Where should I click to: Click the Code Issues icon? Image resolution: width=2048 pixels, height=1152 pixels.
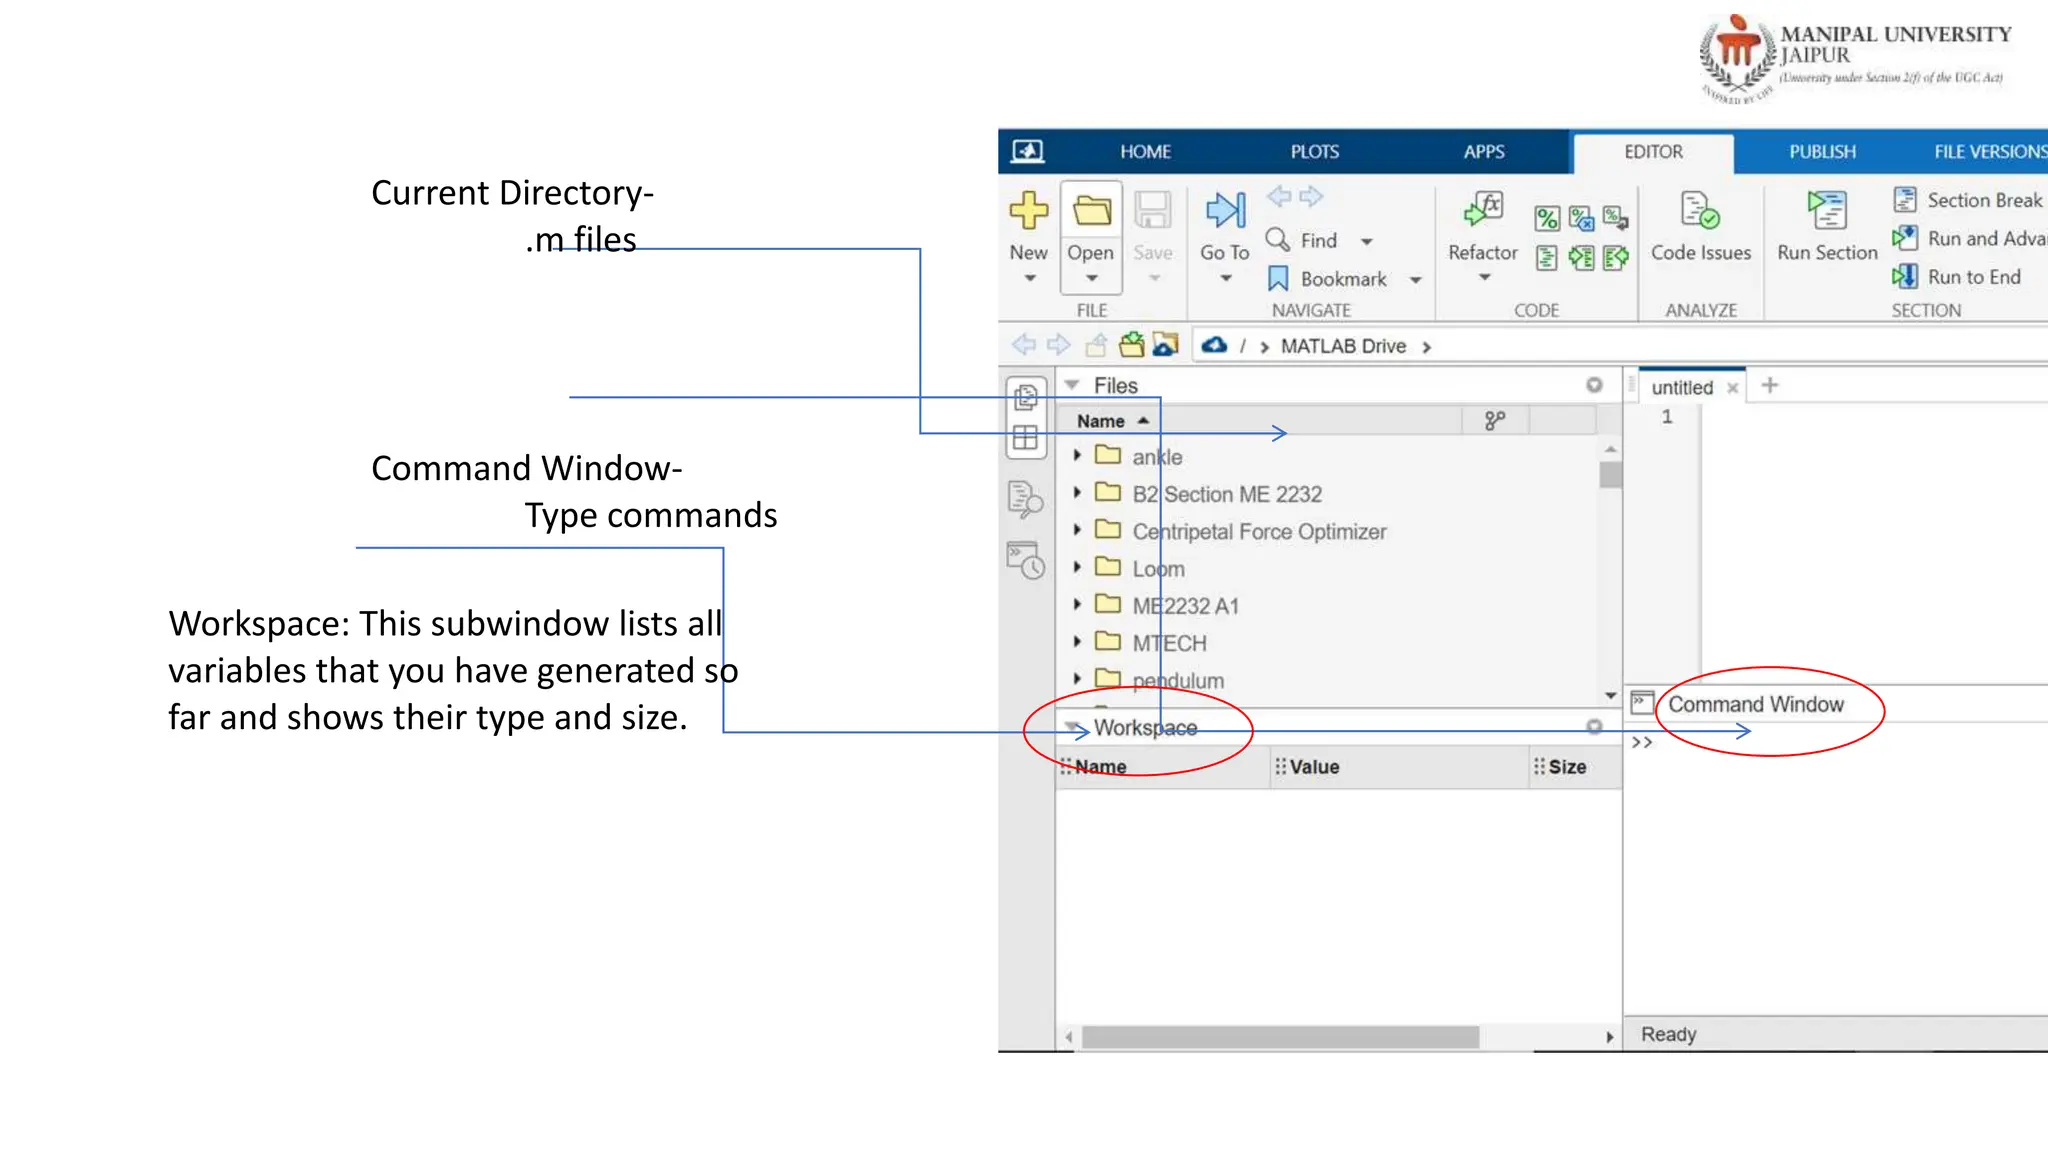point(1699,211)
